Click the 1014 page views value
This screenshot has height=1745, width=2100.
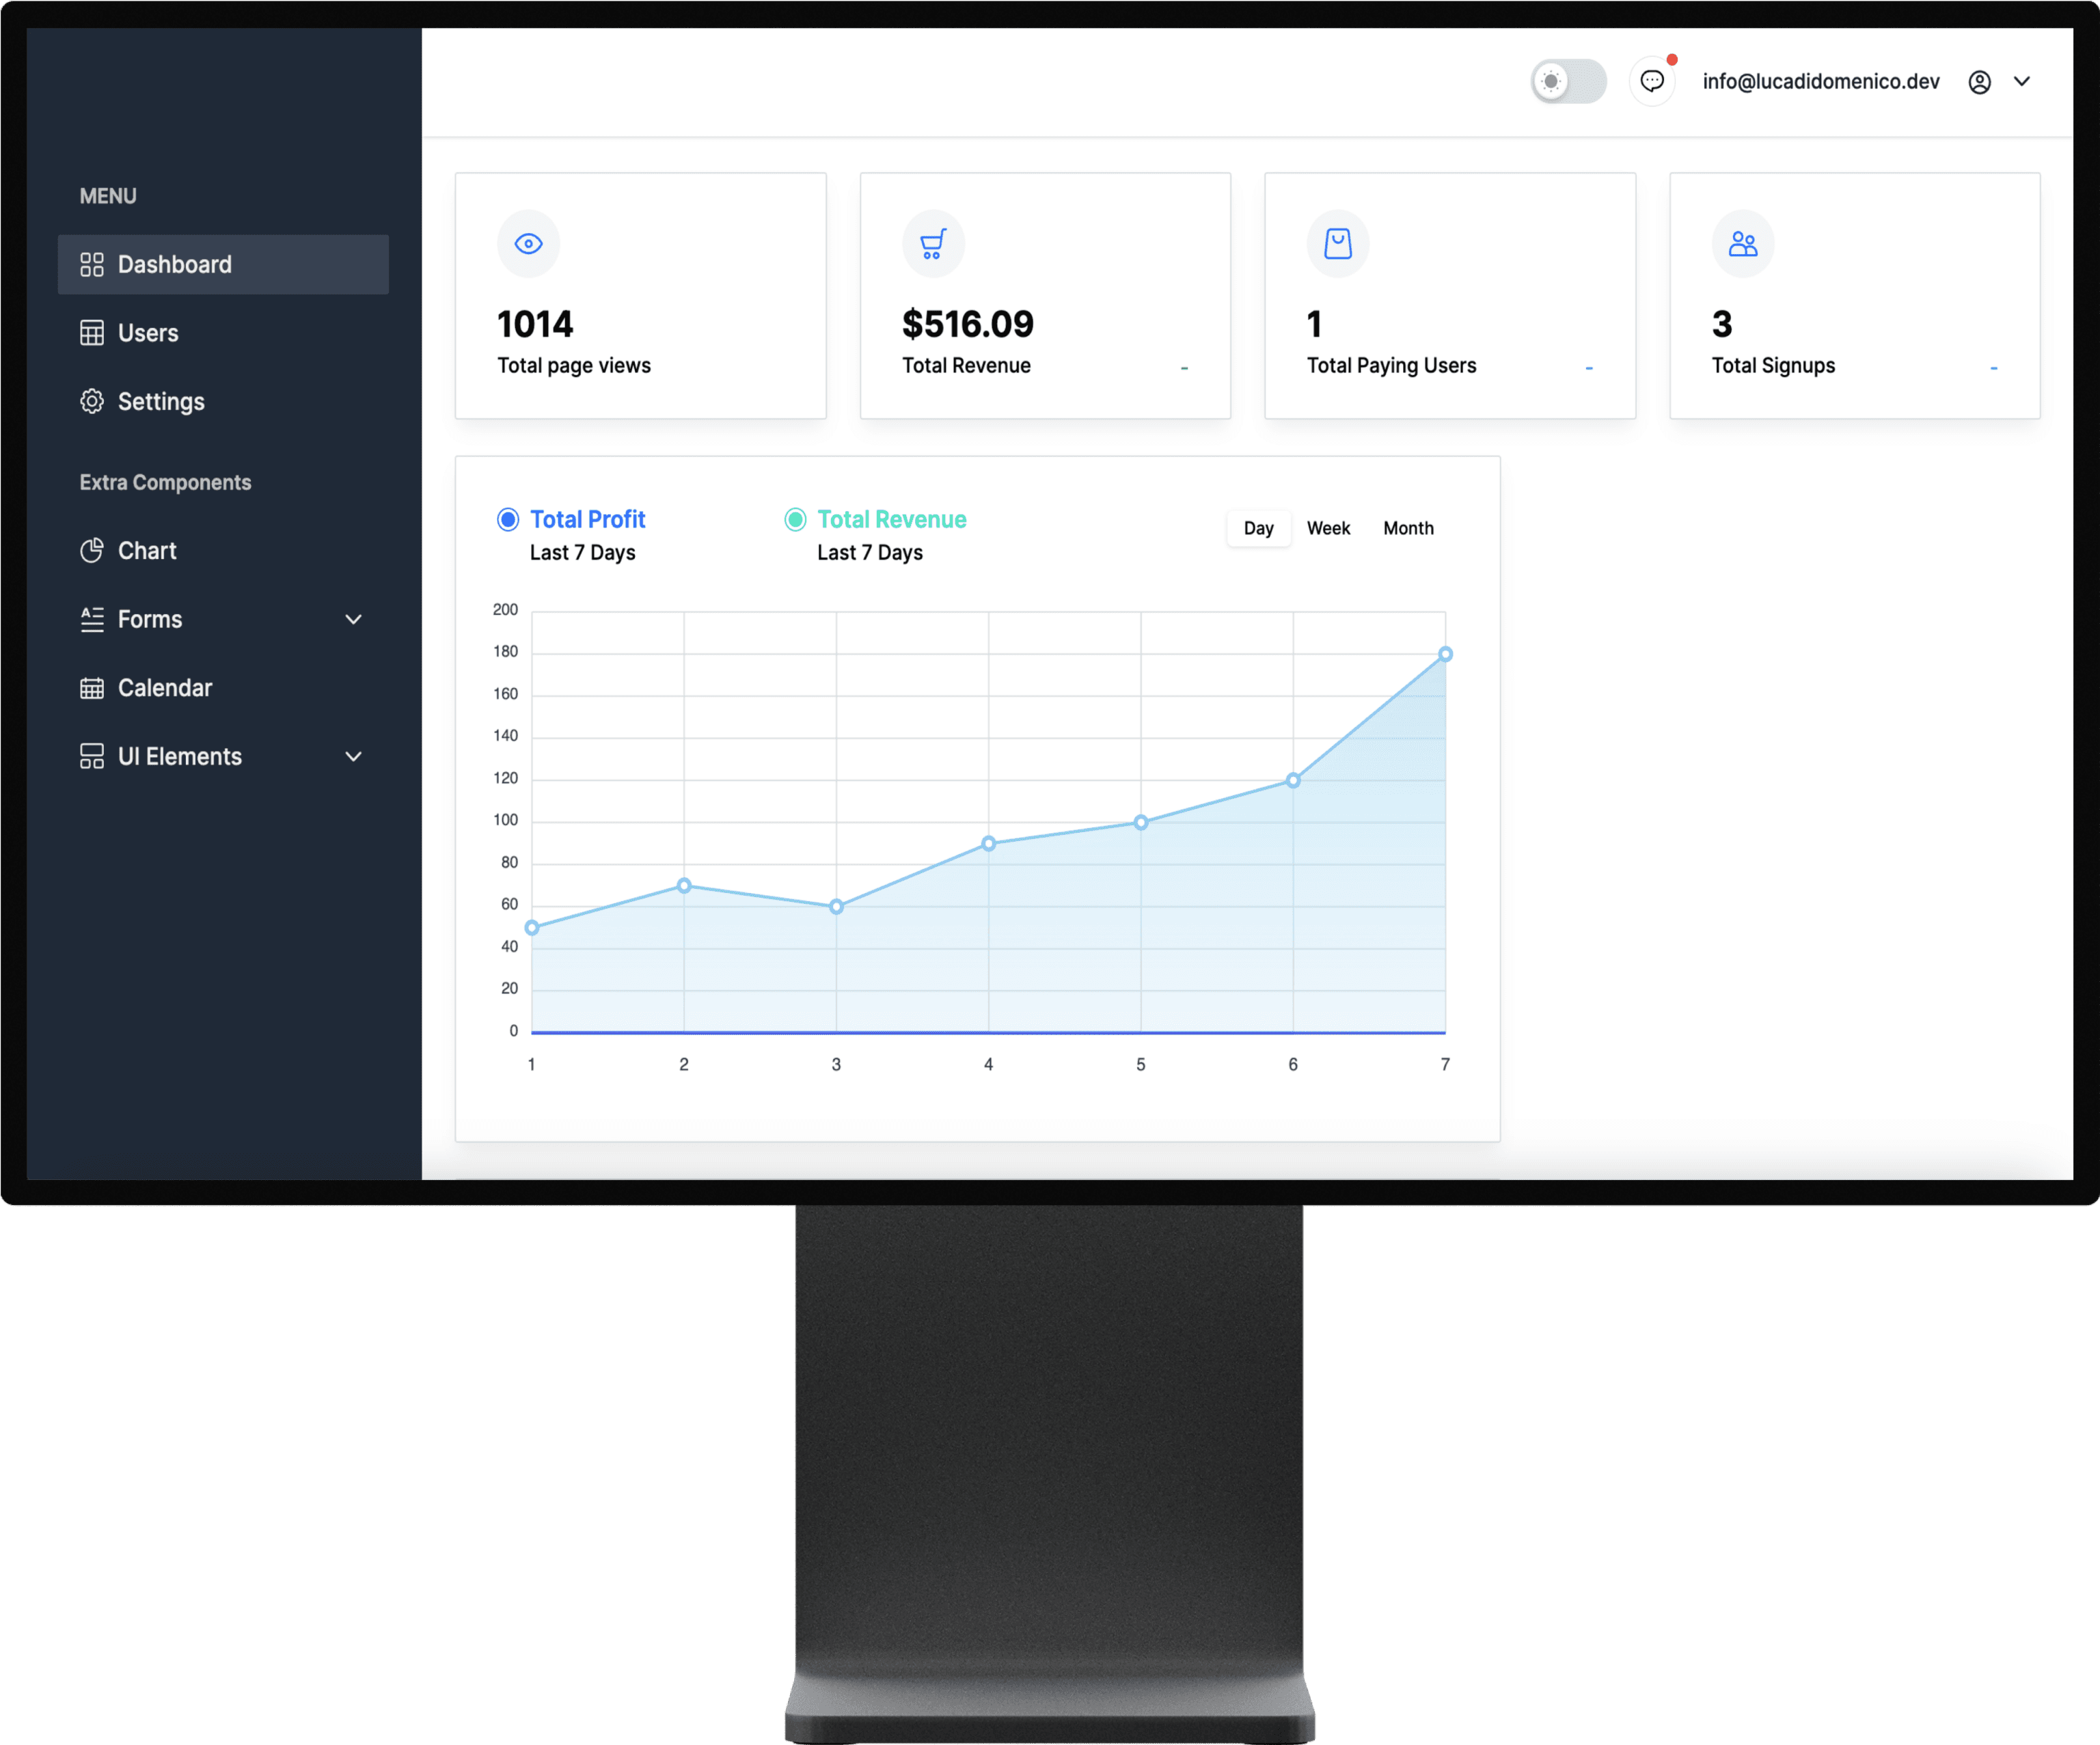(535, 324)
